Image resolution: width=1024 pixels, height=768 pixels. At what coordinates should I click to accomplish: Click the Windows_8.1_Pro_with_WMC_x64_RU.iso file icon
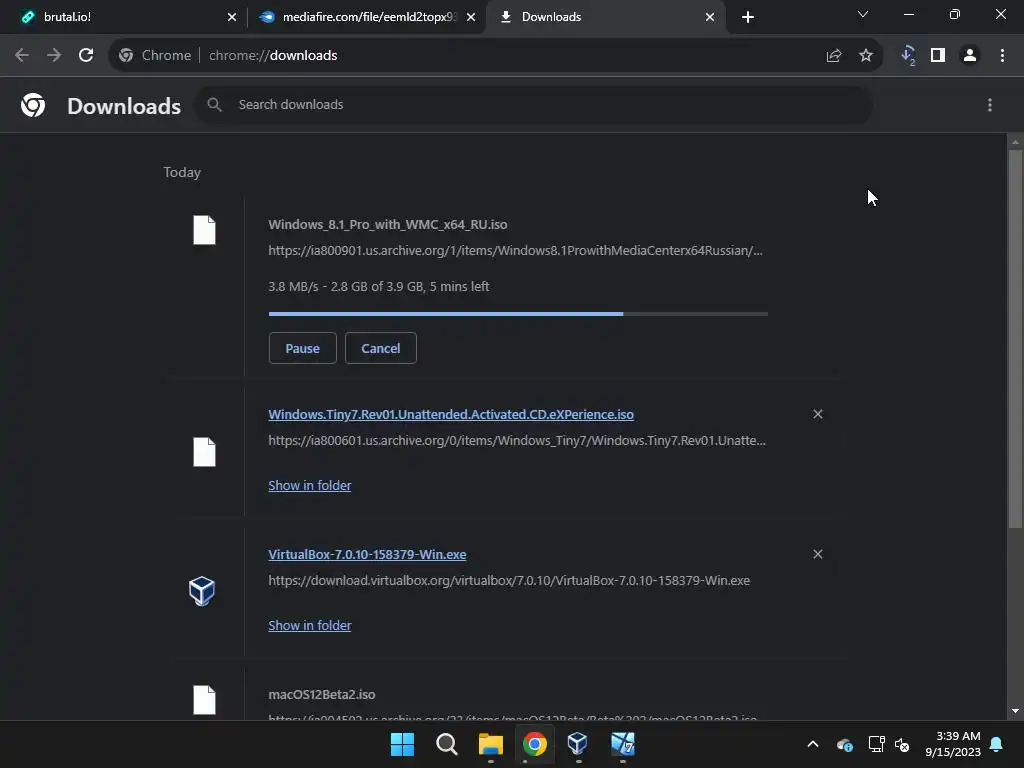click(x=204, y=230)
